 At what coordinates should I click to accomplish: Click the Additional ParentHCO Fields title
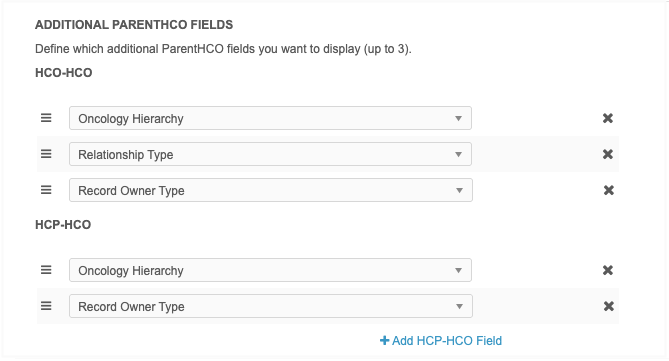pos(134,25)
